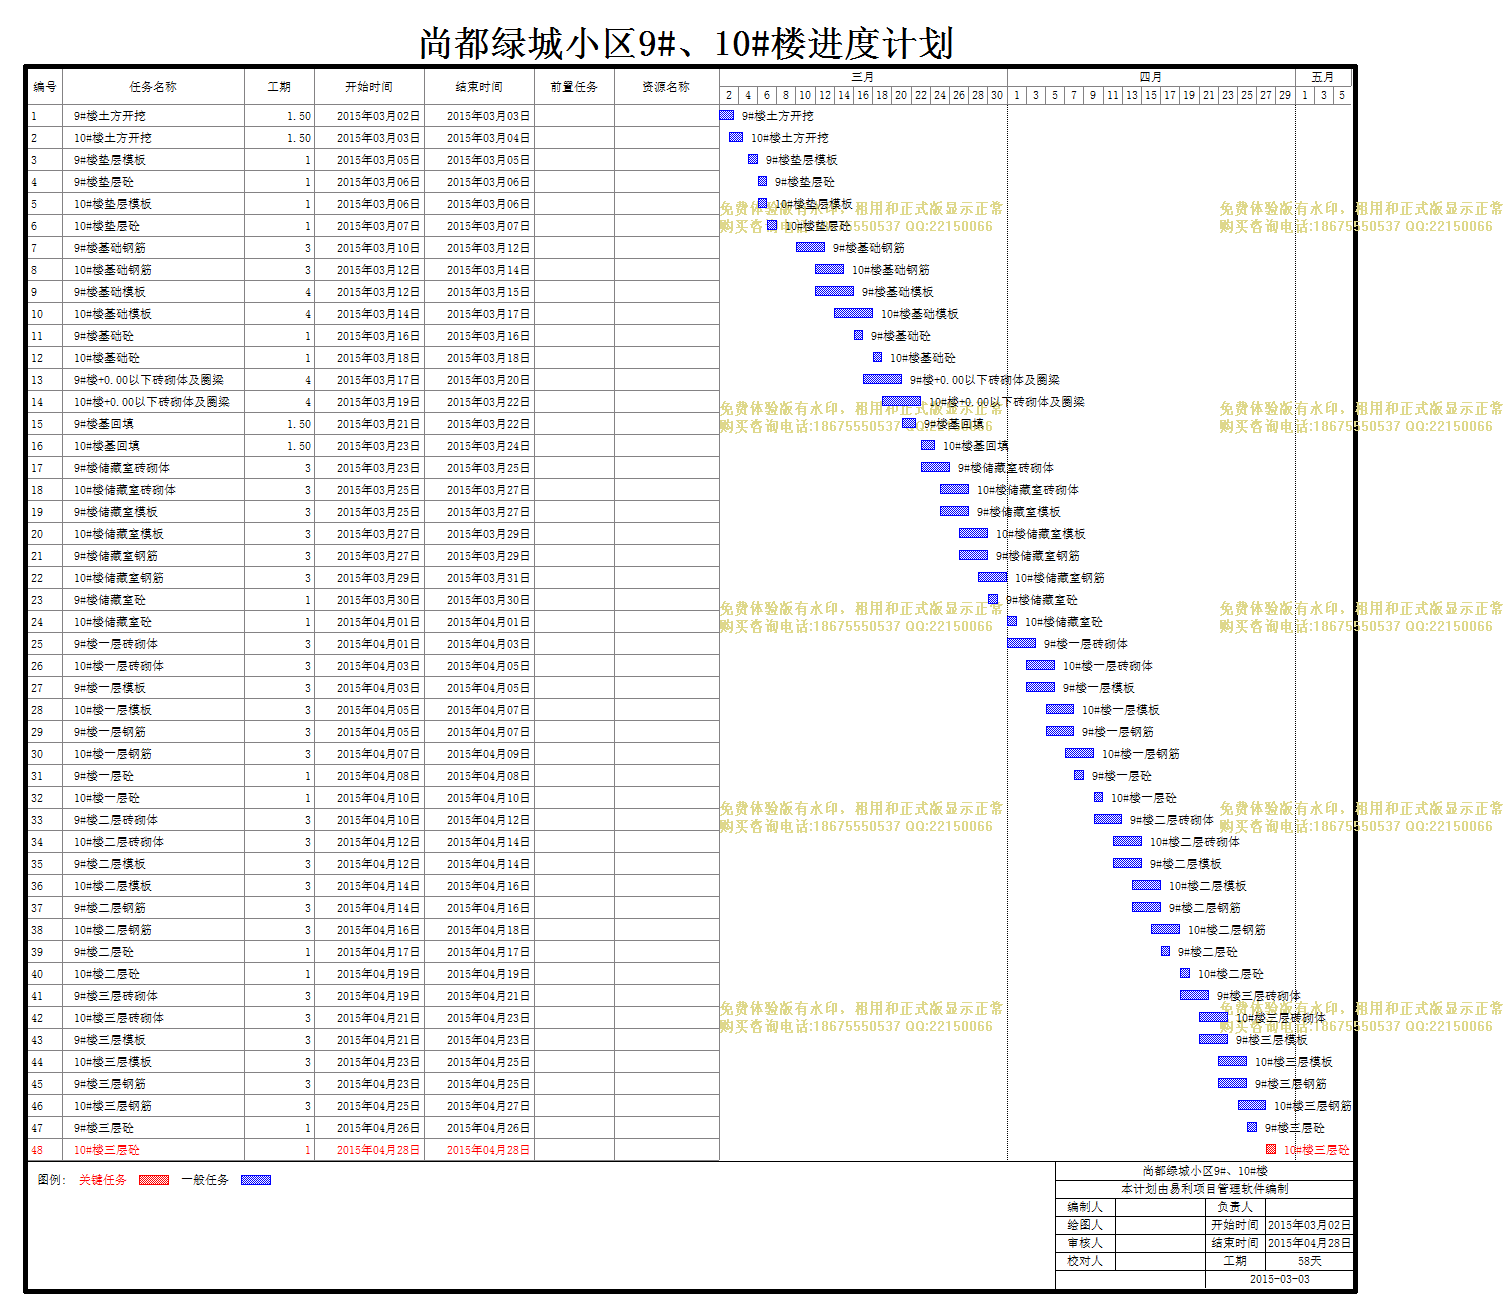The height and width of the screenshot is (1315, 1503).
Task: Click the duration cell of row 13
Action: click(279, 380)
